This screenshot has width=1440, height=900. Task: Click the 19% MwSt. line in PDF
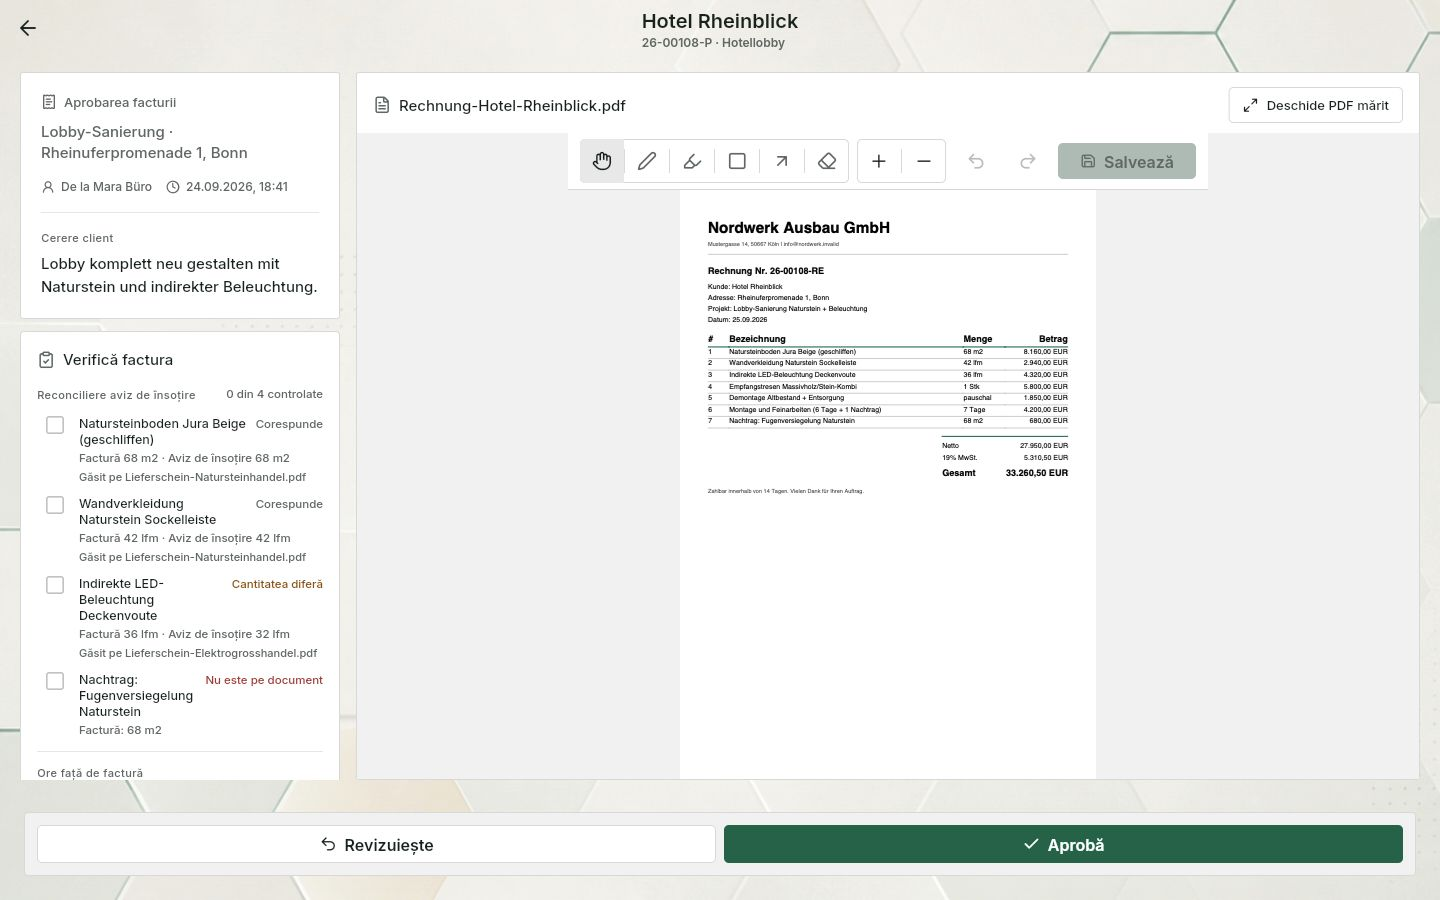(x=1005, y=458)
